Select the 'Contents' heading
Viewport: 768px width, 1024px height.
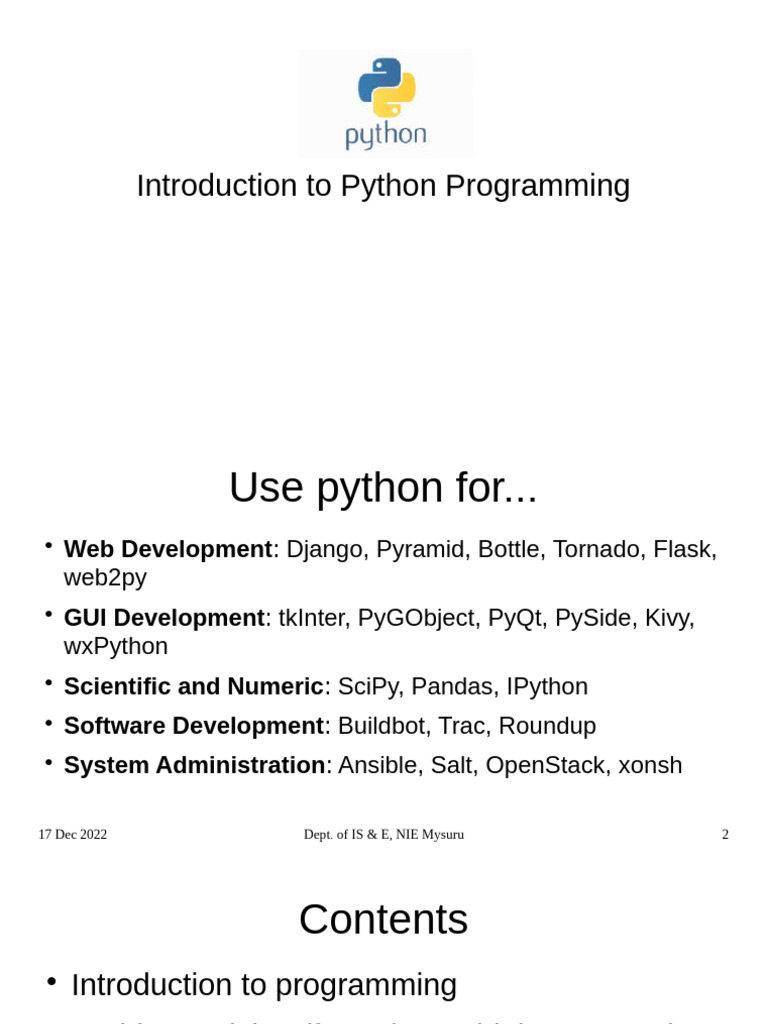383,920
